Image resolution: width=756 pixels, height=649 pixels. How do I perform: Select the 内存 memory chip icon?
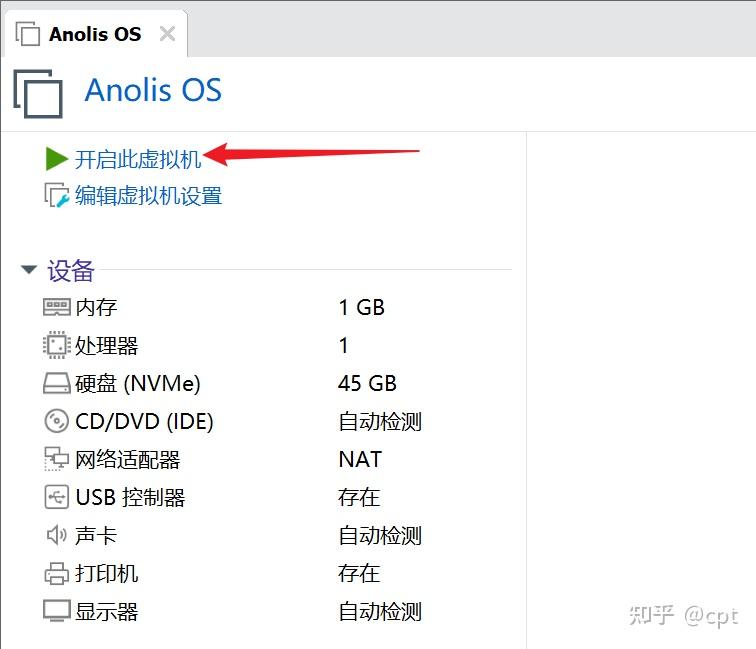point(56,307)
